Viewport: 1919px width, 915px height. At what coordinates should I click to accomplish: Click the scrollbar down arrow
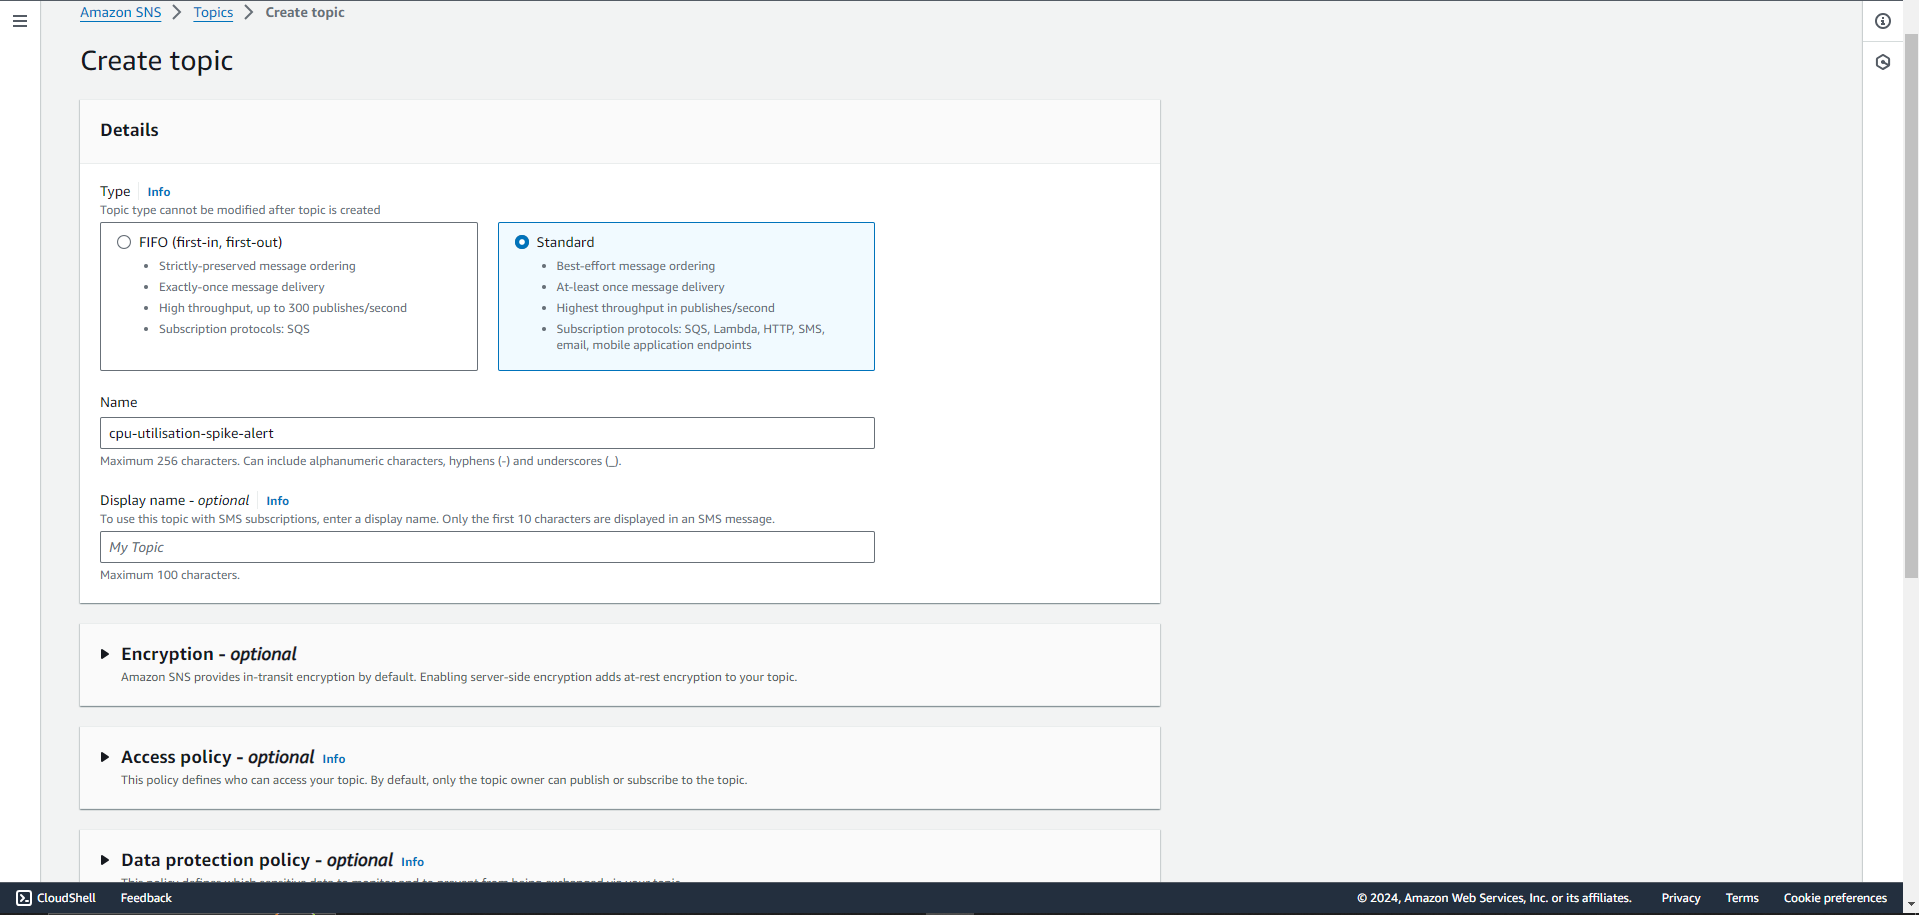1911,904
